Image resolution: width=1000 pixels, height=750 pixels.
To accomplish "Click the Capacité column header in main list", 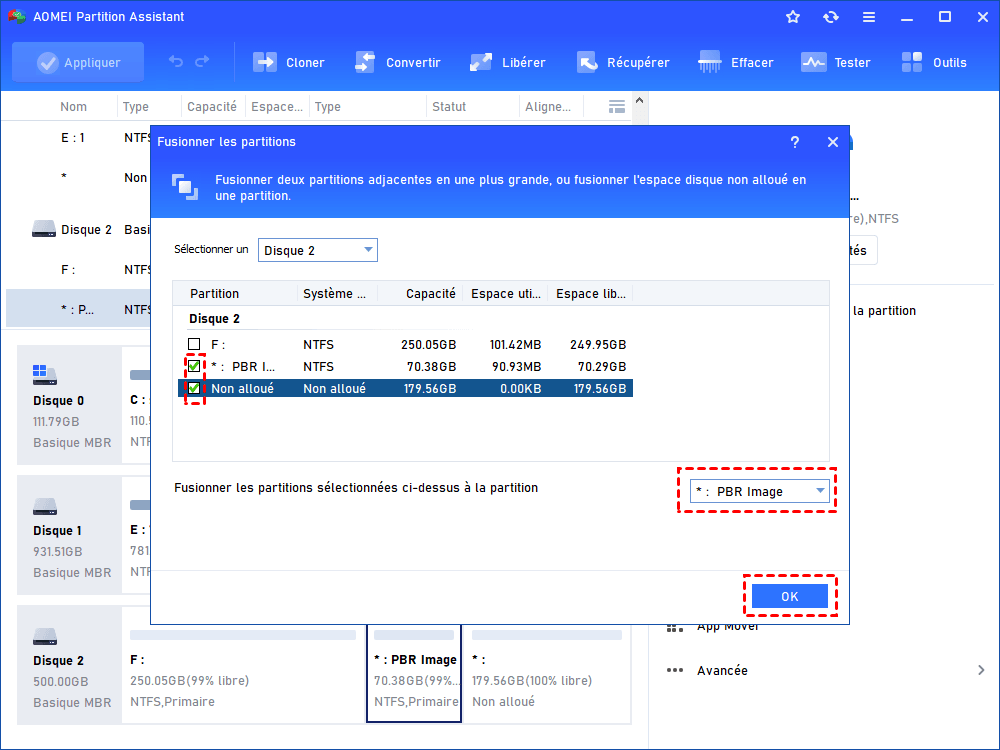I will coord(212,107).
